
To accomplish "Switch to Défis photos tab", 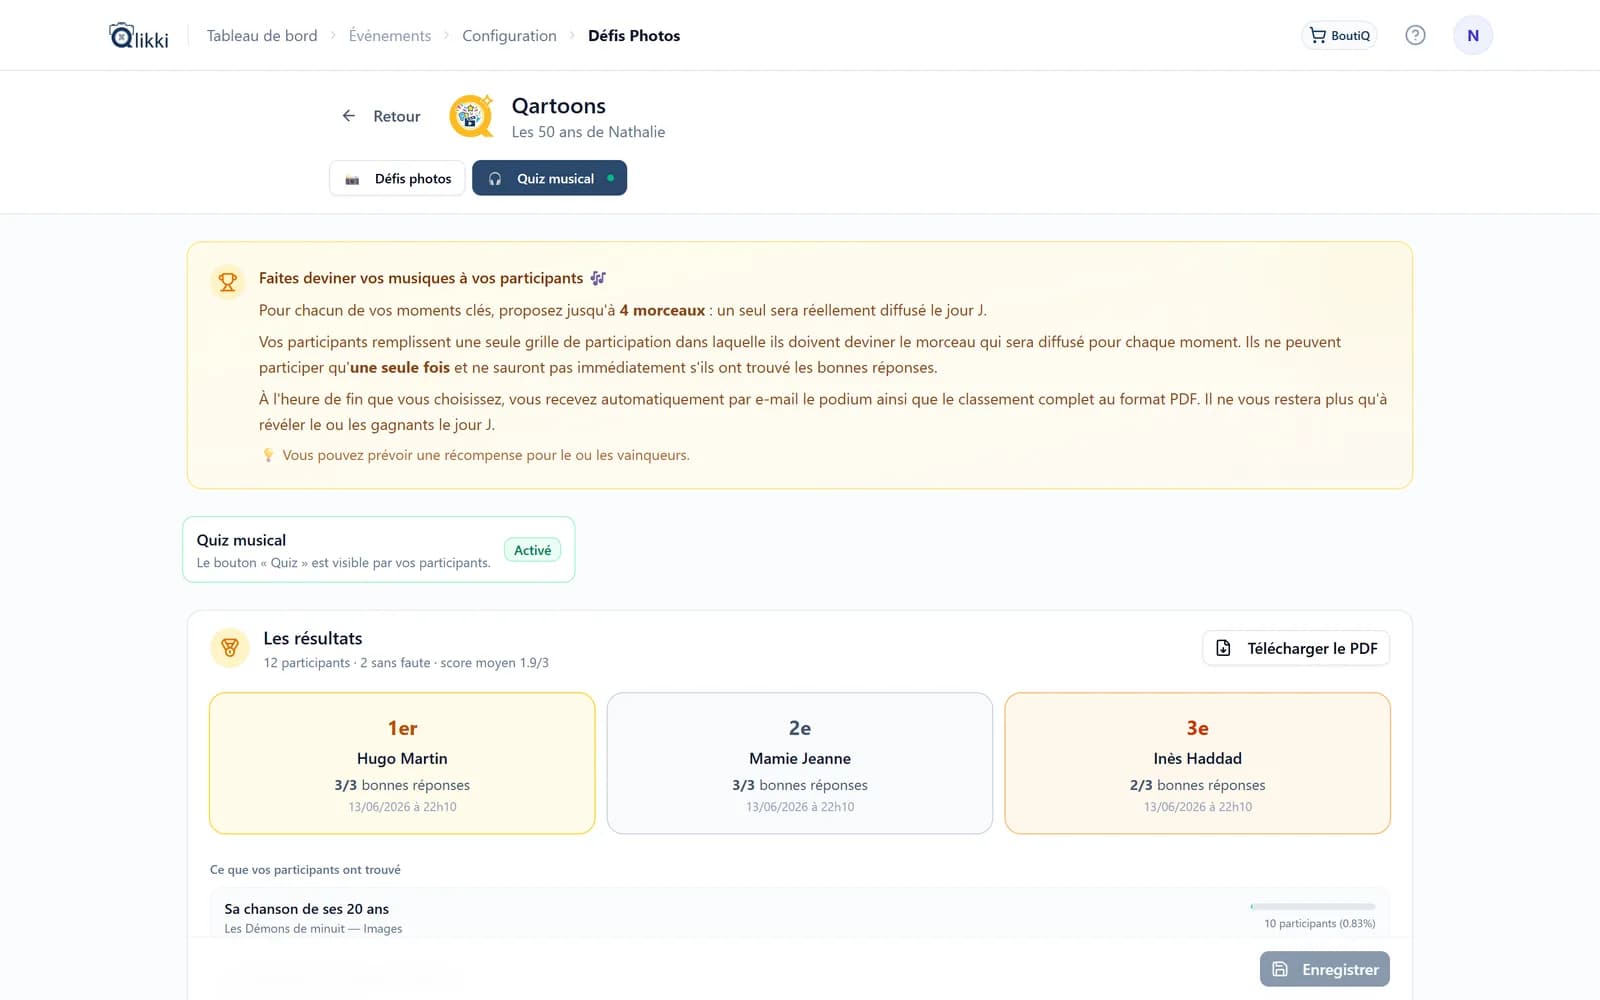I will coord(397,178).
